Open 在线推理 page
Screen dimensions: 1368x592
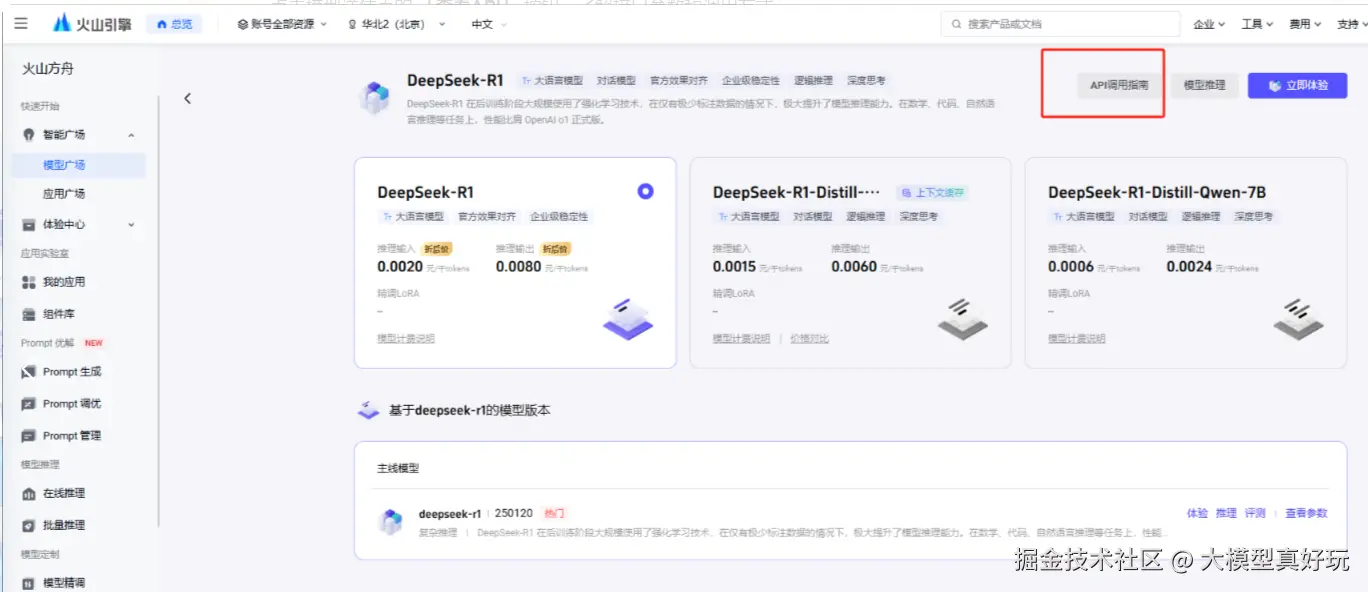point(64,493)
